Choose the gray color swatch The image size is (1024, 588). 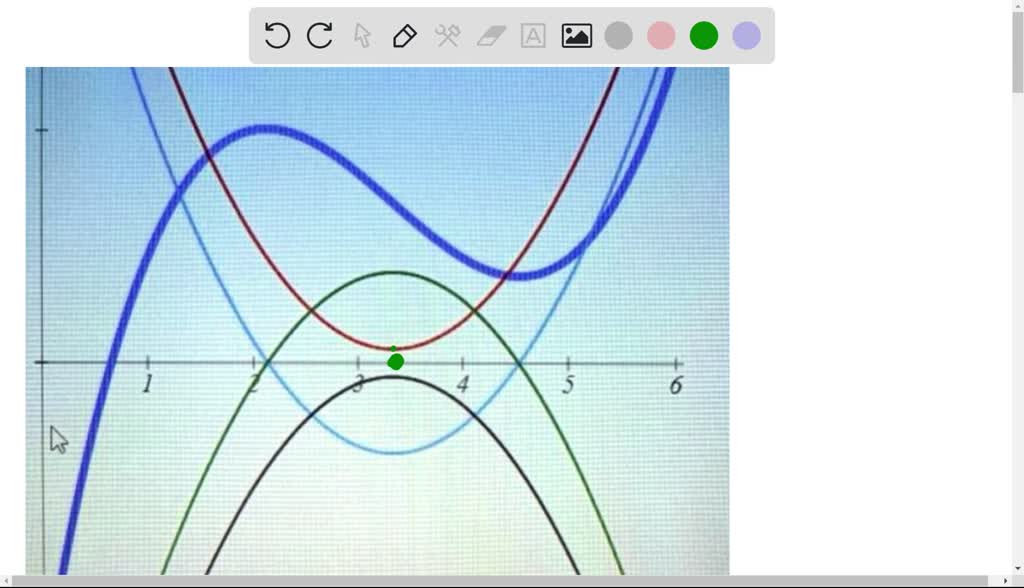tap(618, 35)
